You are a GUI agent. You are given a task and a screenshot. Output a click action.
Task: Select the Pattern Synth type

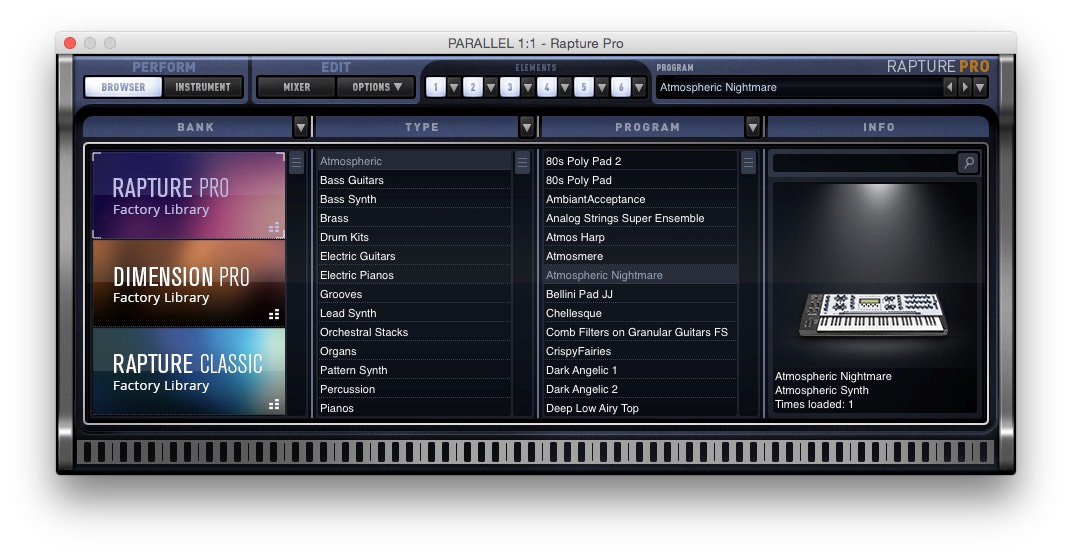point(414,370)
